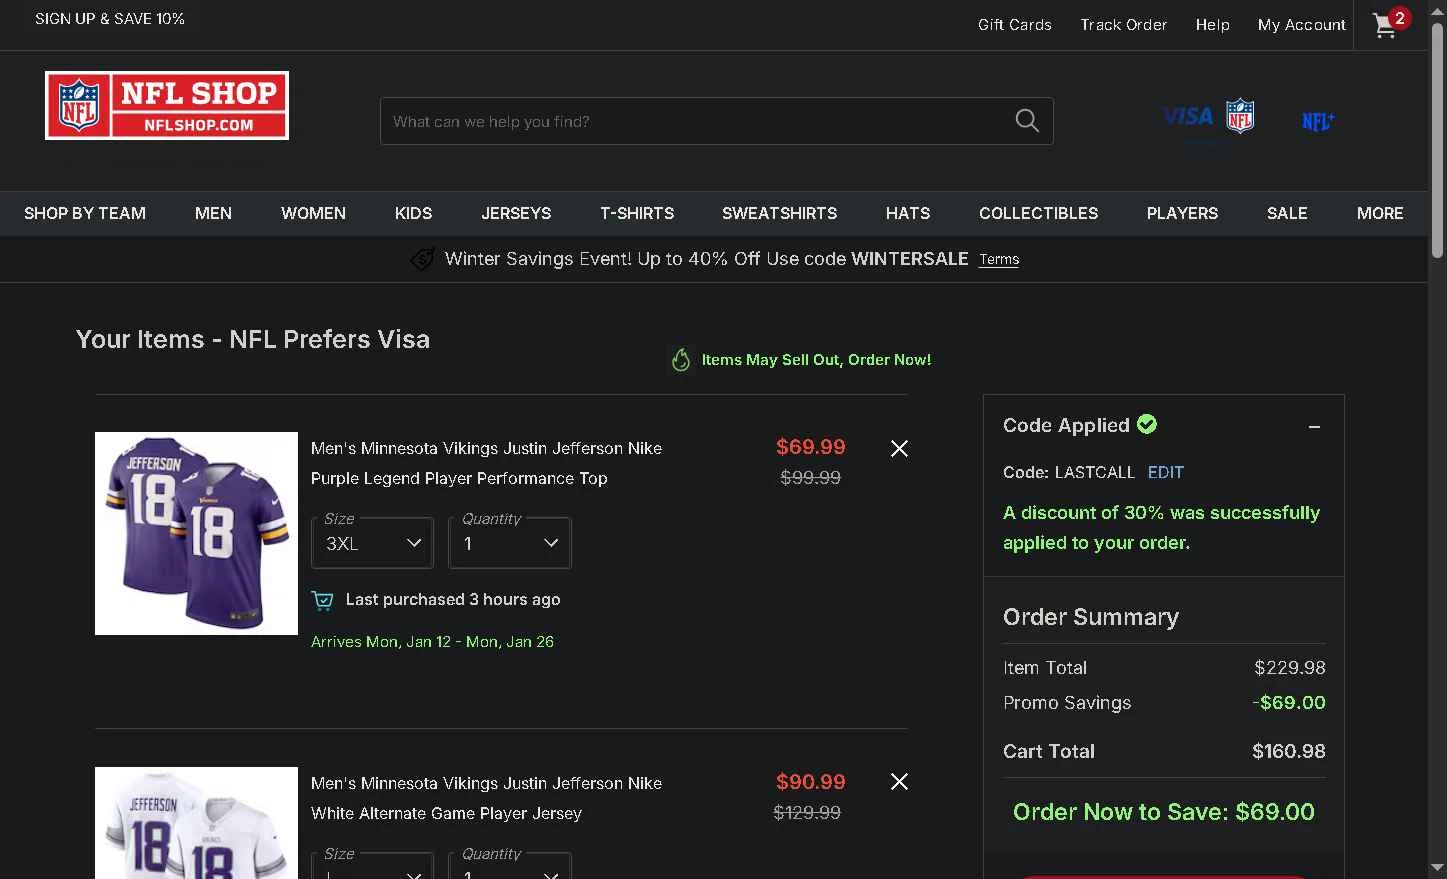
Task: Click the Purple Legend Player Performance Top title
Action: [486, 463]
